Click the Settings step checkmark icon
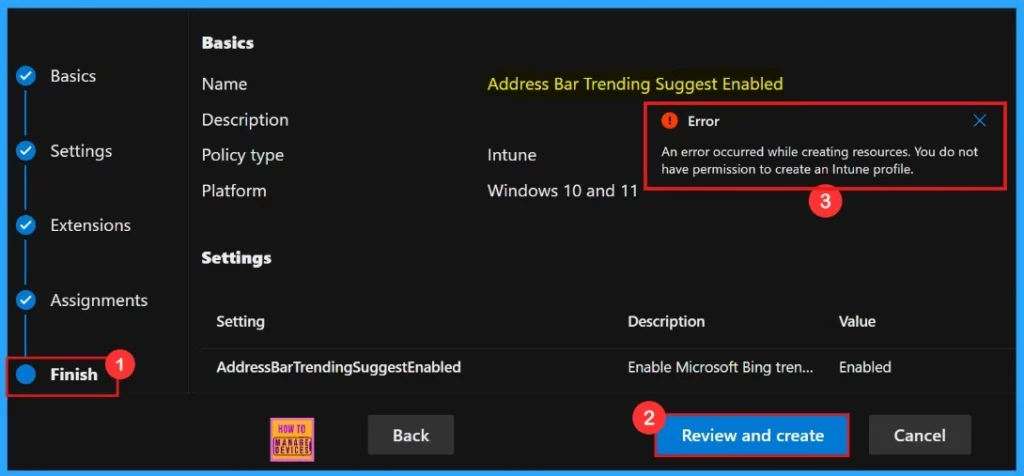This screenshot has height=476, width=1024. [x=25, y=151]
